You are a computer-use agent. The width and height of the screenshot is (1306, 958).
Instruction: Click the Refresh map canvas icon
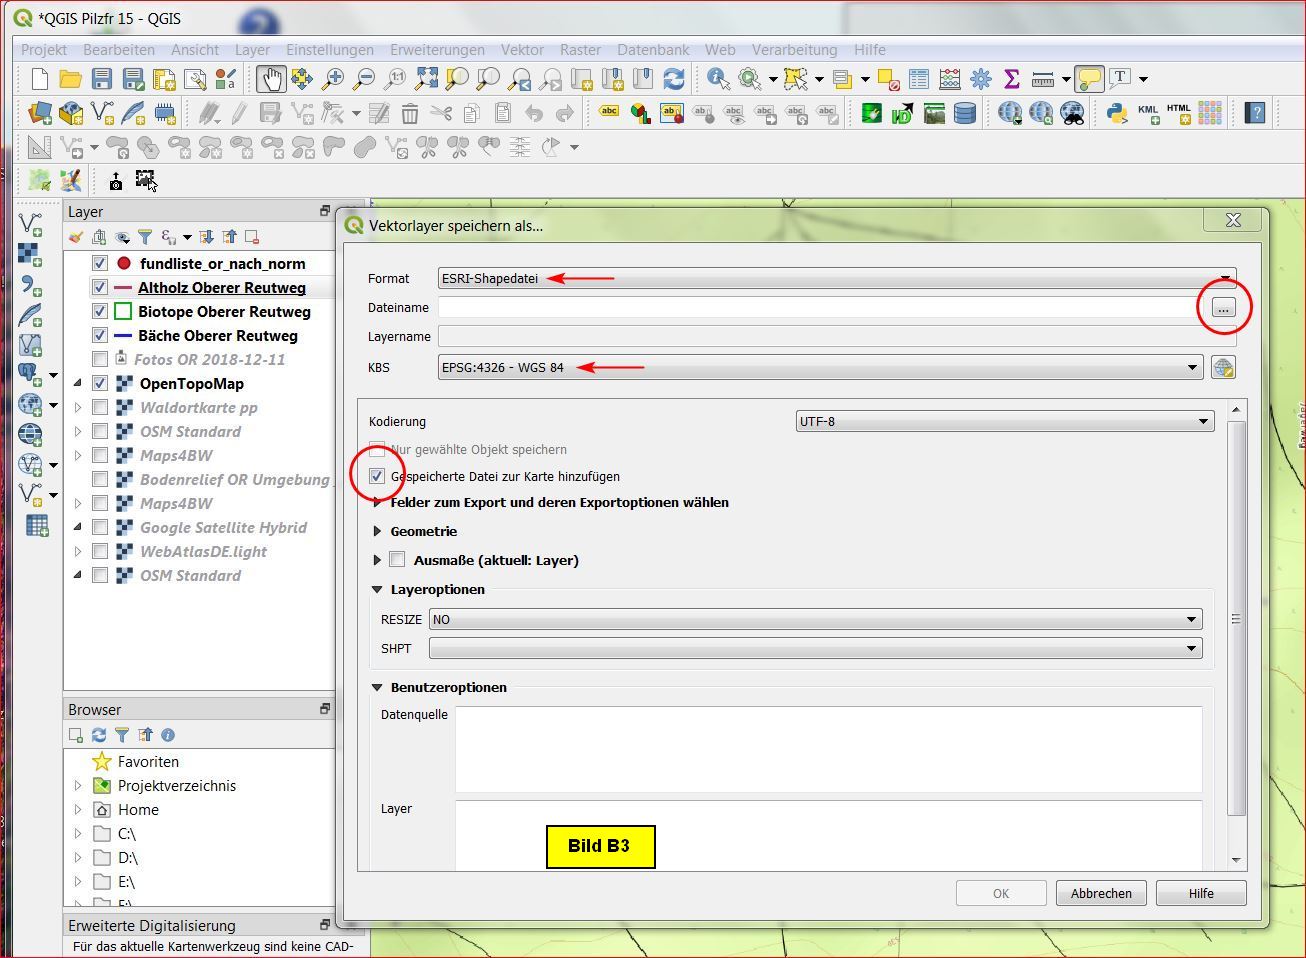tap(674, 79)
